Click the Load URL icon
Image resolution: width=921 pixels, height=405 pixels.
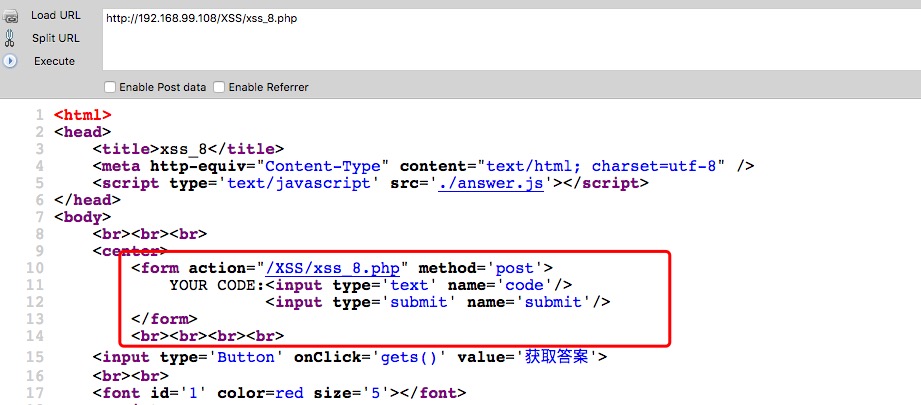point(10,16)
